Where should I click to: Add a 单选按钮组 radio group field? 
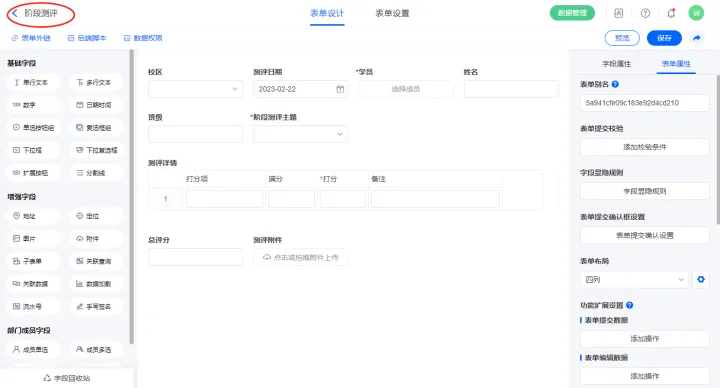[33, 128]
